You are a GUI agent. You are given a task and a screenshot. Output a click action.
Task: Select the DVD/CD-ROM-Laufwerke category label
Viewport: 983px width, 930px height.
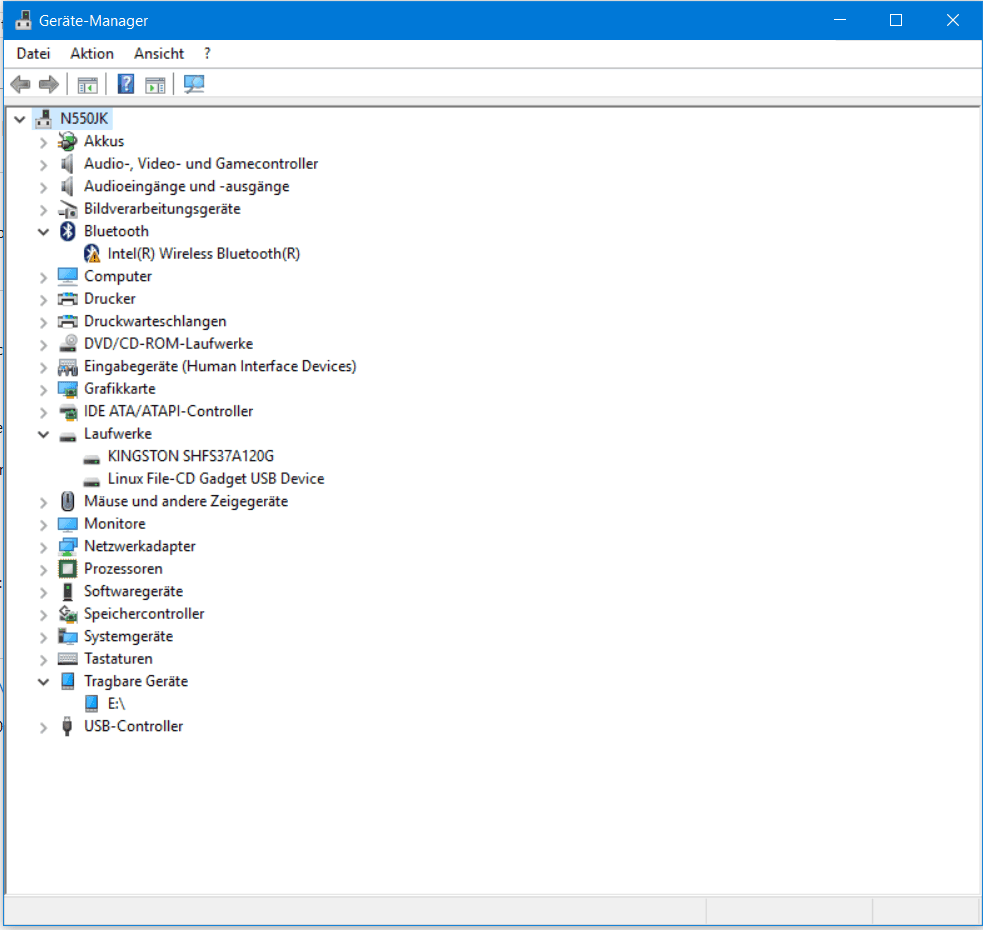(169, 344)
